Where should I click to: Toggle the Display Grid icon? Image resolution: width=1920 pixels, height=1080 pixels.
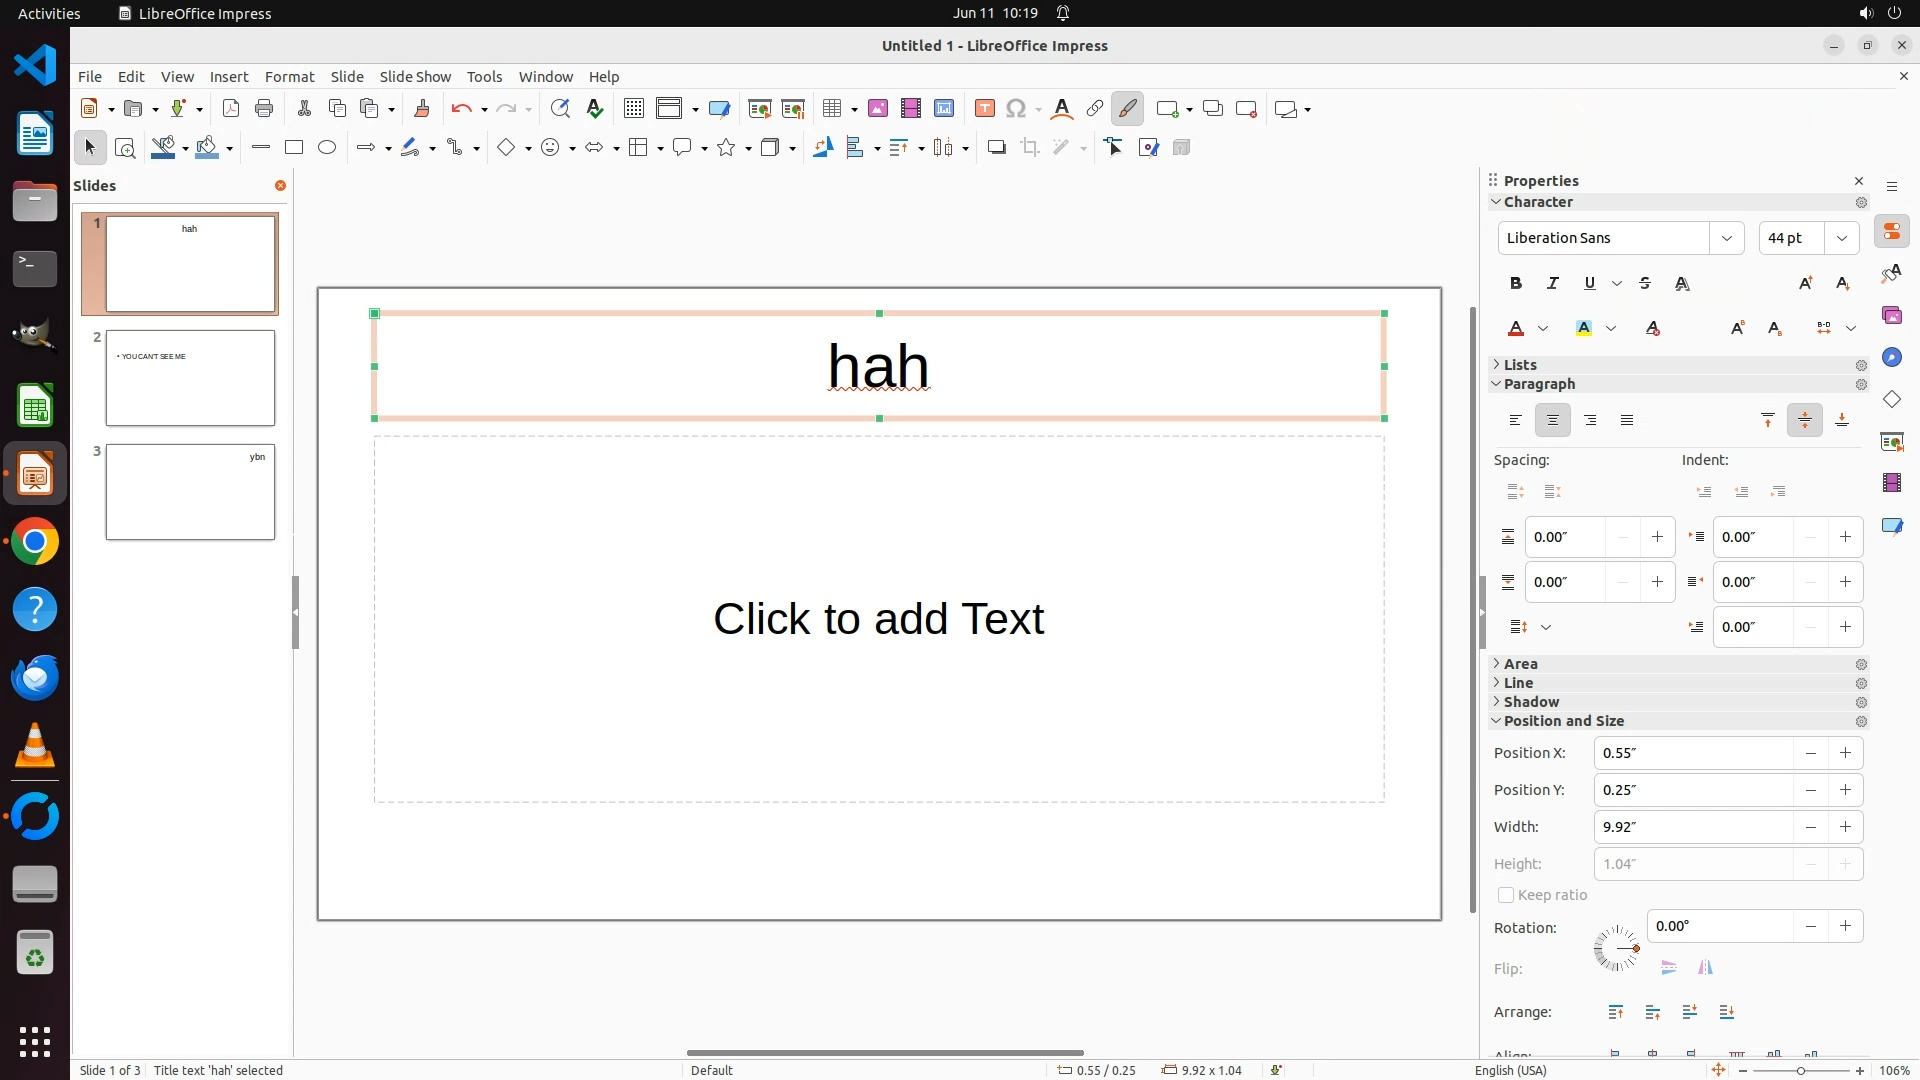point(634,109)
